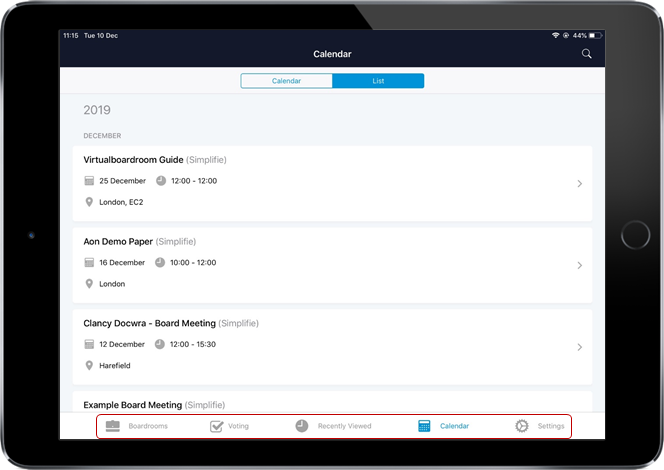Open the Virtualboardroom Guide meeting title
Viewport: 664px width, 470px height.
click(x=133, y=160)
